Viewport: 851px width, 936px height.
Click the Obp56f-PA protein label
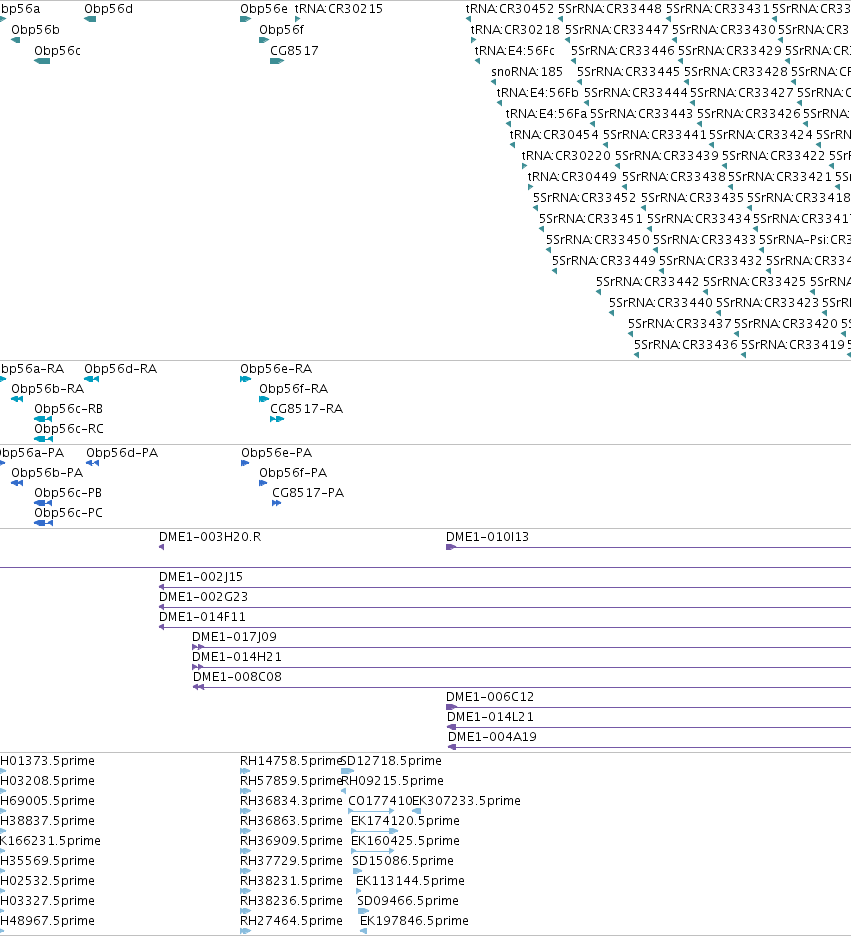pyautogui.click(x=293, y=473)
